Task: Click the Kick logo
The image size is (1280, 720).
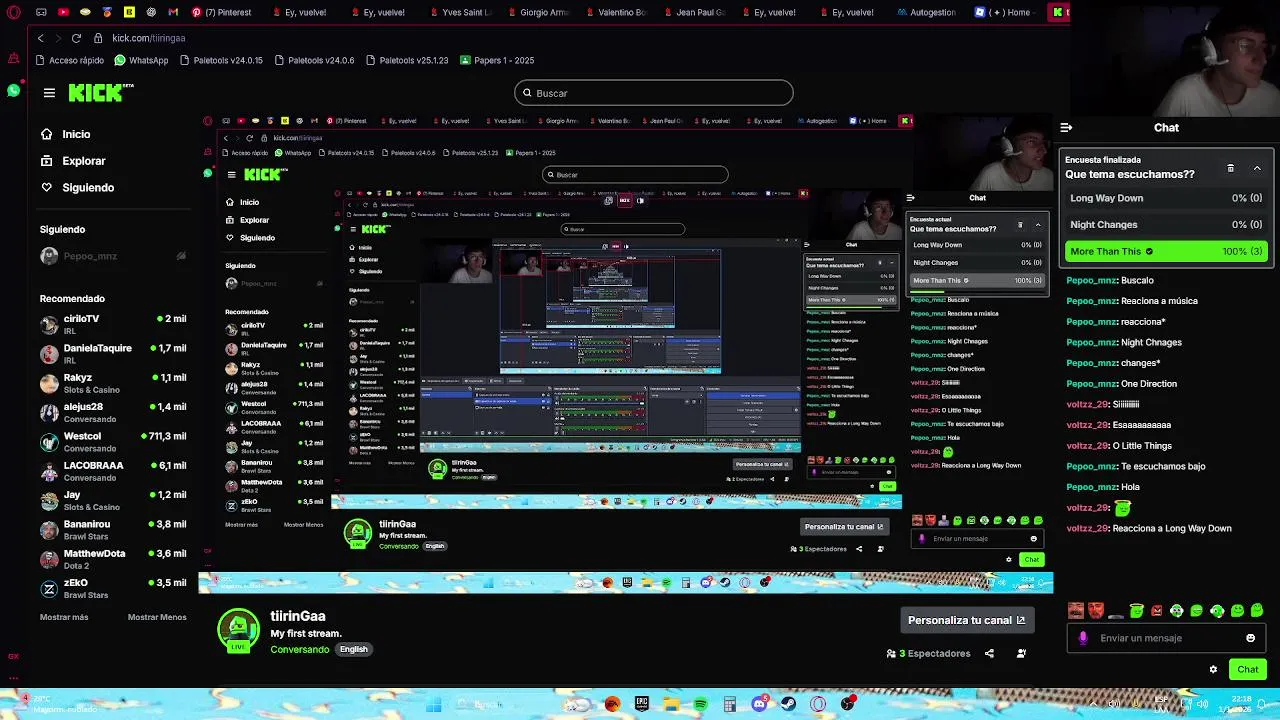Action: [x=101, y=93]
